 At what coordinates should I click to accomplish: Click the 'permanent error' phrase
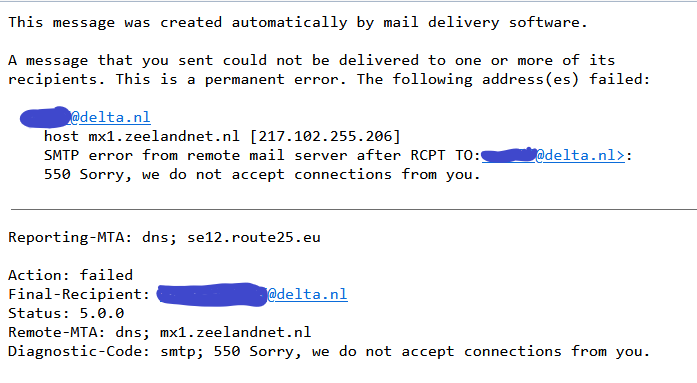[275, 79]
